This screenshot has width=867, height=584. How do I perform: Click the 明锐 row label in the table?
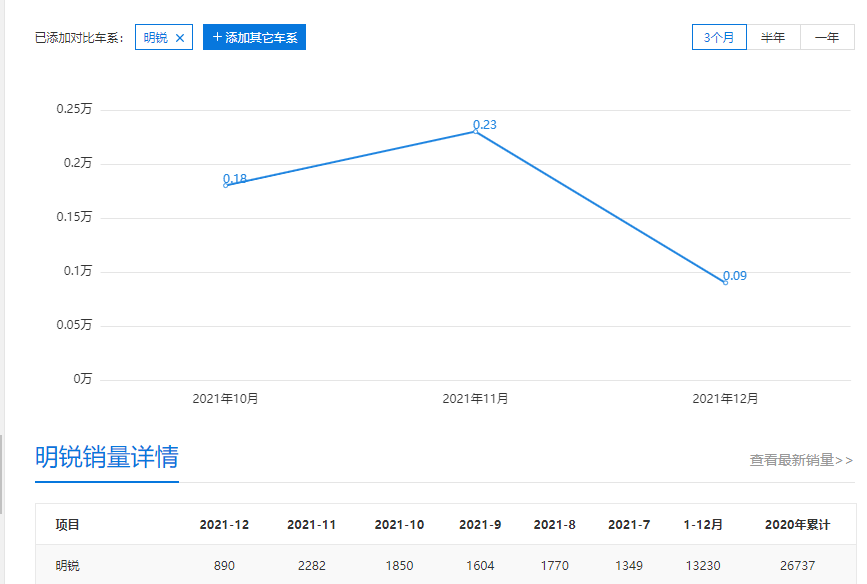pos(67,566)
